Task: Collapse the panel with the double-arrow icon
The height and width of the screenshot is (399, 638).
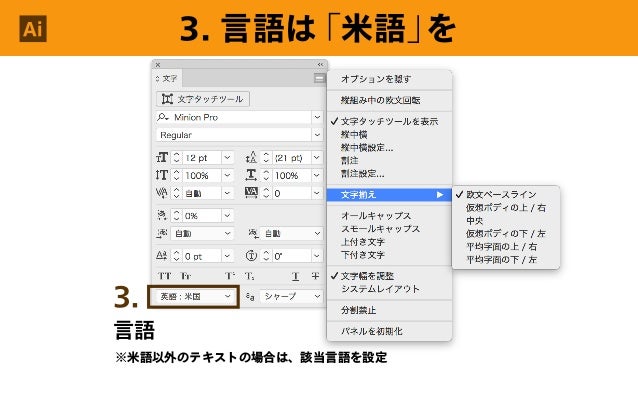Action: (x=320, y=65)
